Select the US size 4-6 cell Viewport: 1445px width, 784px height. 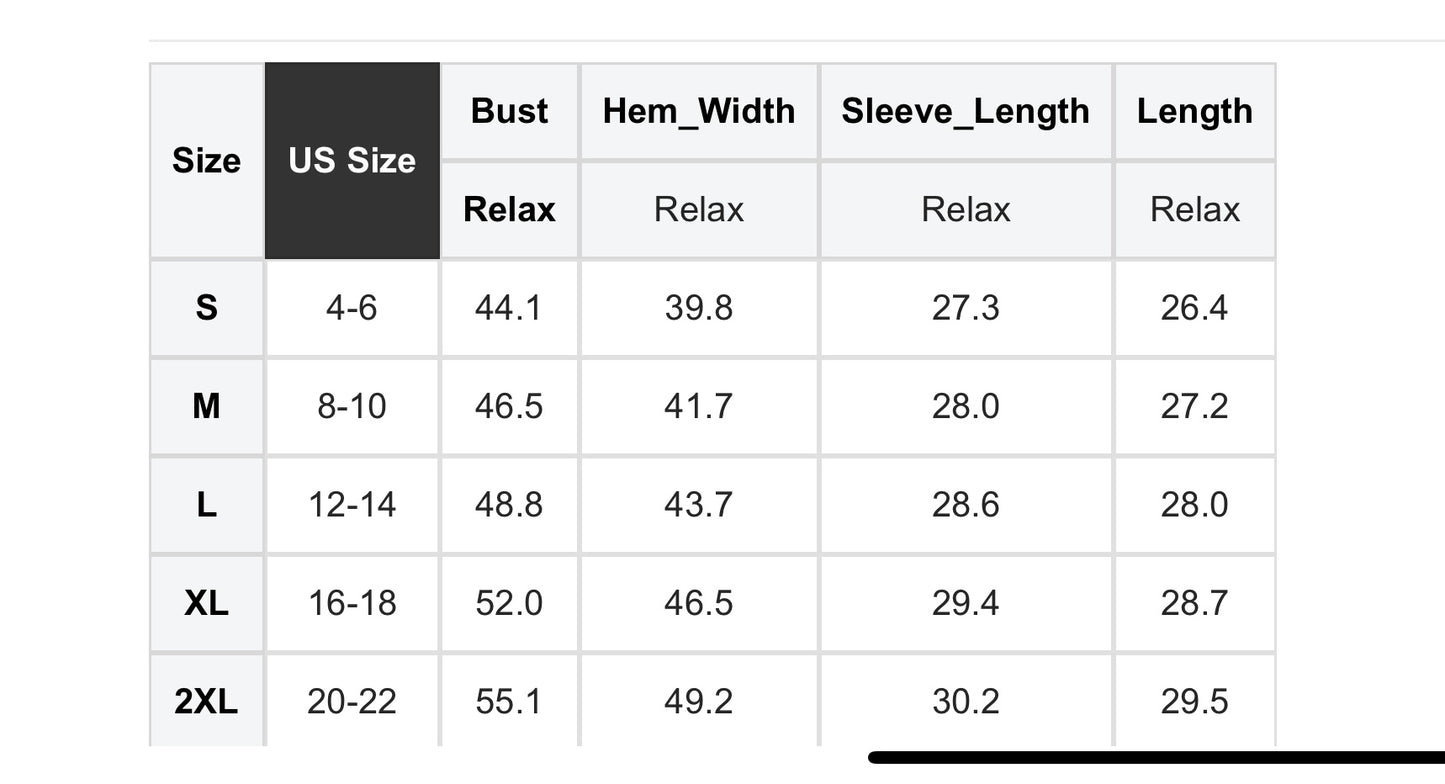tap(352, 308)
